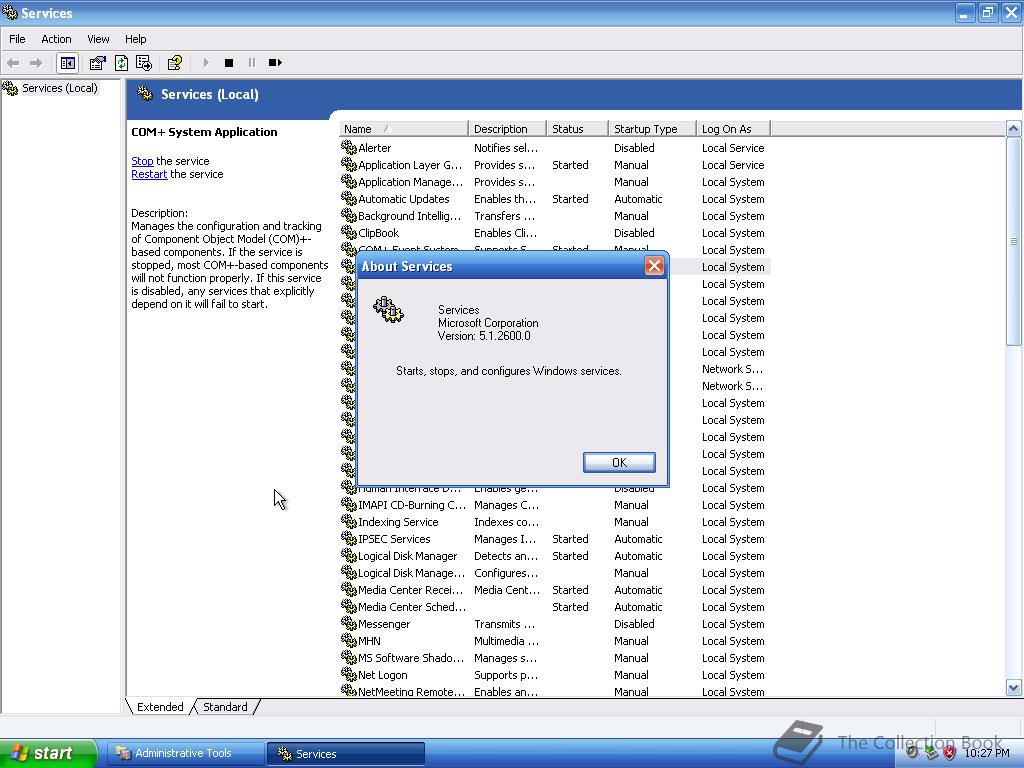Open the View menu
This screenshot has width=1024, height=768.
(x=98, y=39)
